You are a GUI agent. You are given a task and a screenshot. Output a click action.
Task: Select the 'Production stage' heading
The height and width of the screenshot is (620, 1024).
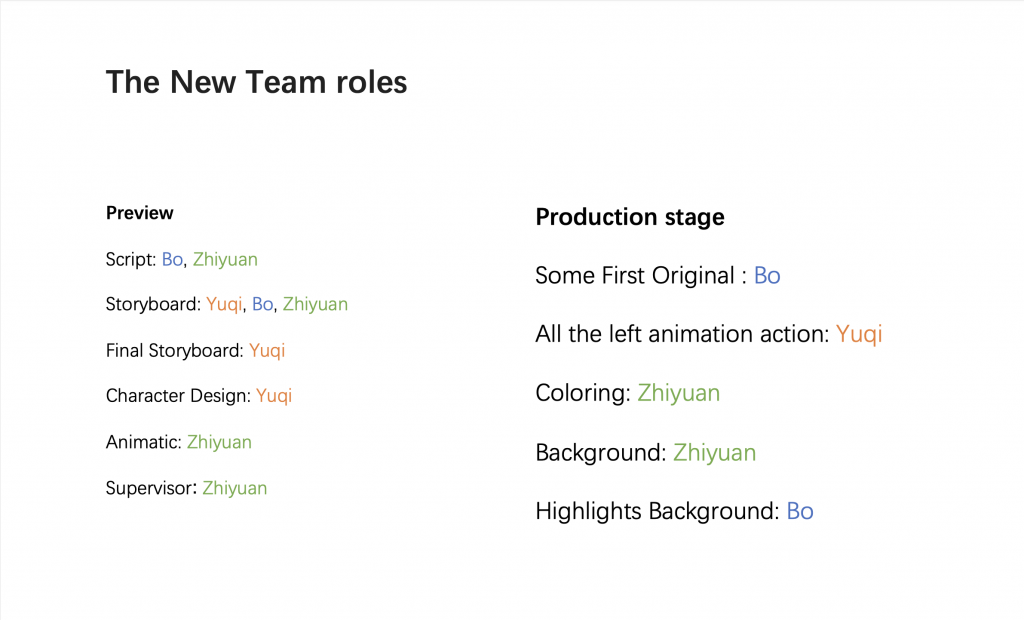point(630,217)
